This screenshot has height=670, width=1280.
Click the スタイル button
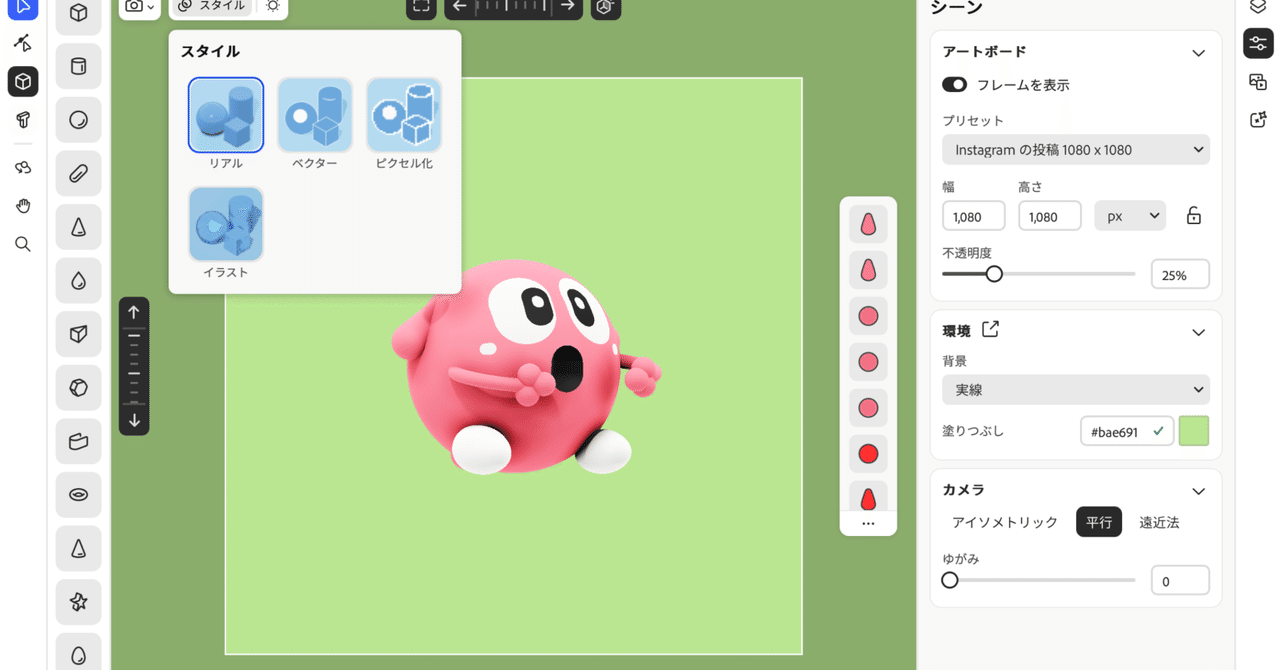click(211, 6)
